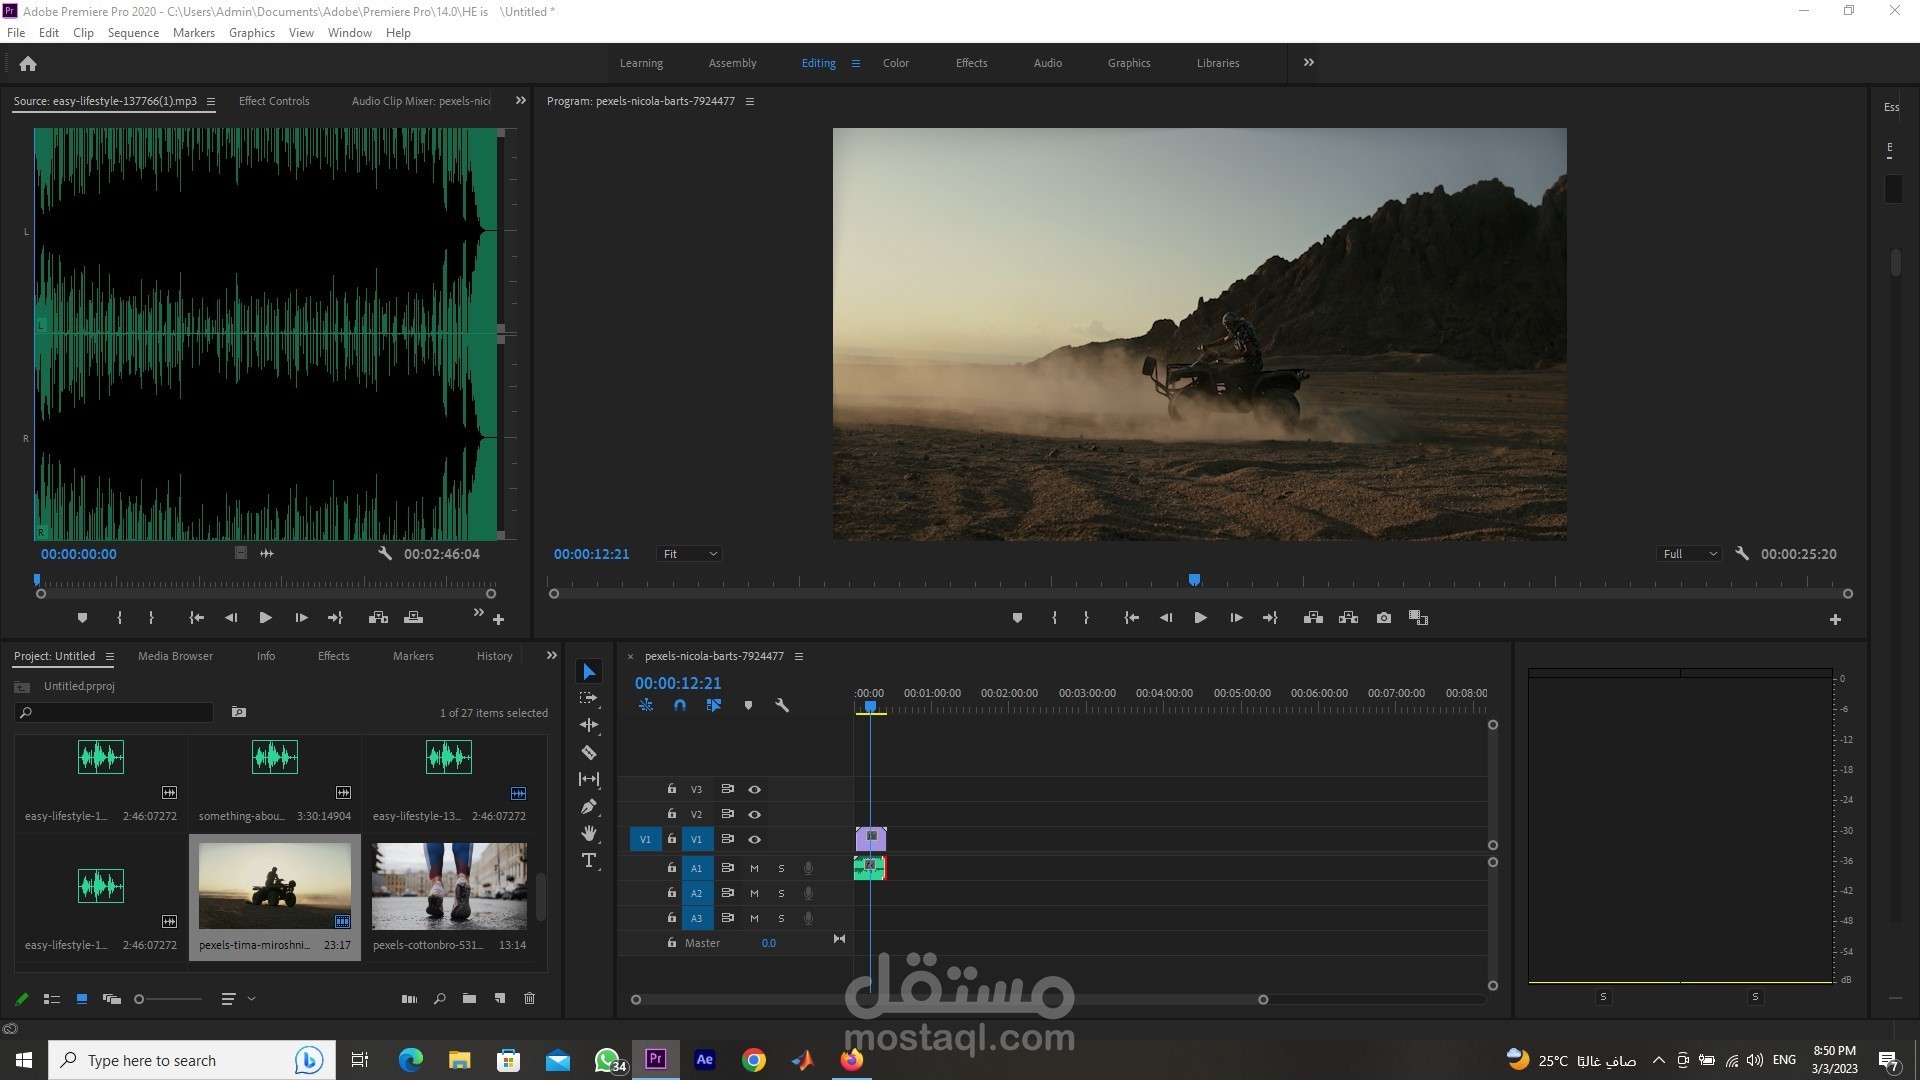The height and width of the screenshot is (1080, 1920).
Task: Select the Type tool
Action: click(x=589, y=860)
